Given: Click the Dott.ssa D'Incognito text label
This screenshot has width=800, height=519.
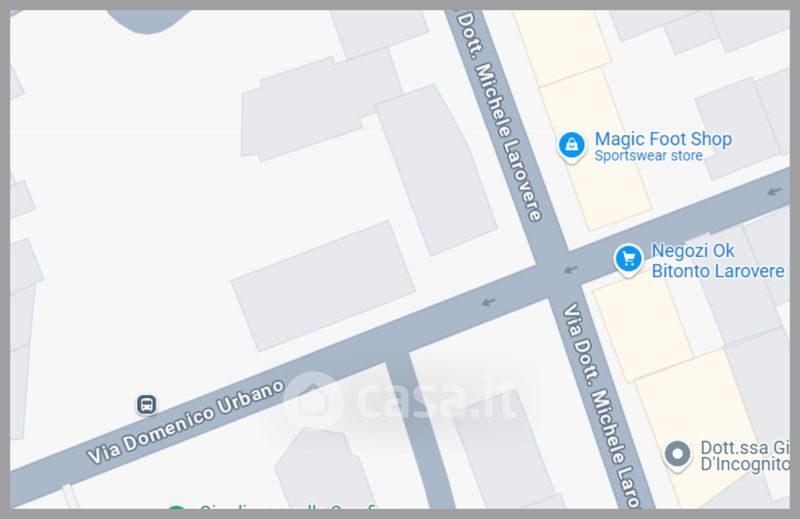Looking at the screenshot, I should point(744,456).
